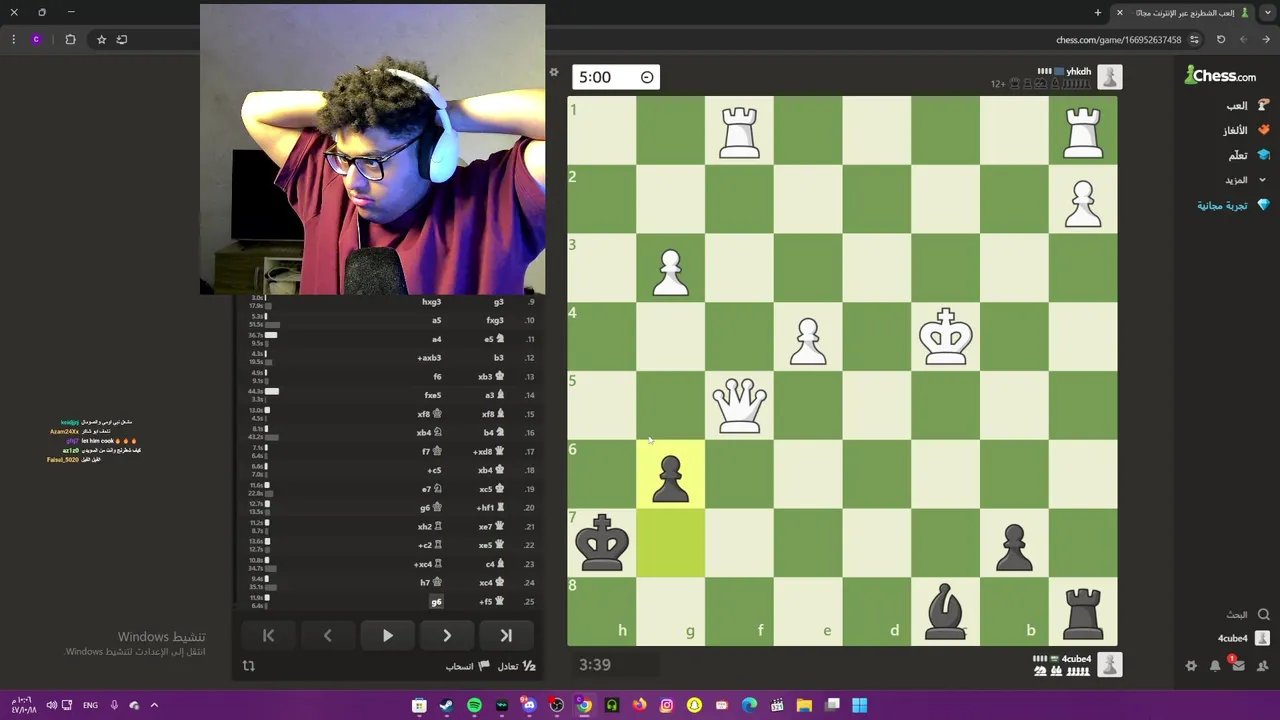This screenshot has width=1280, height=720.
Task: Select move 12 black +axb3 in move list
Action: (x=428, y=358)
